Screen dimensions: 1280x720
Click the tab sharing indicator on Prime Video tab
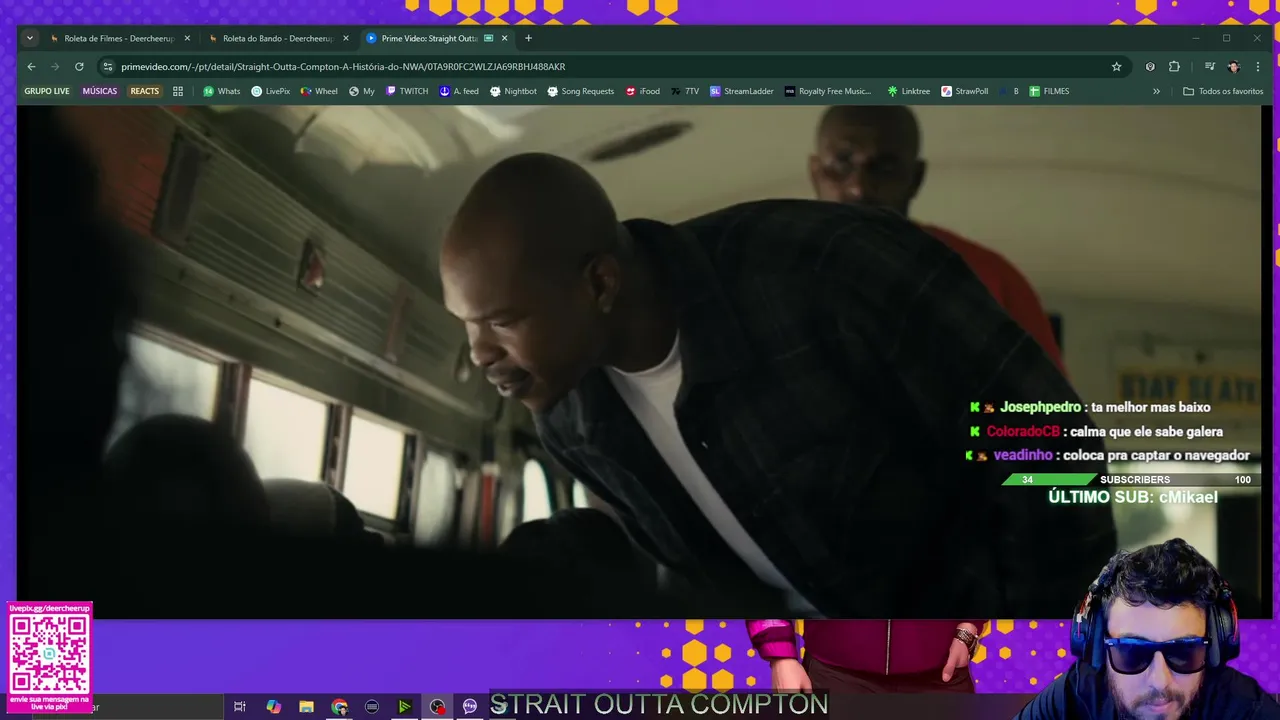click(489, 38)
